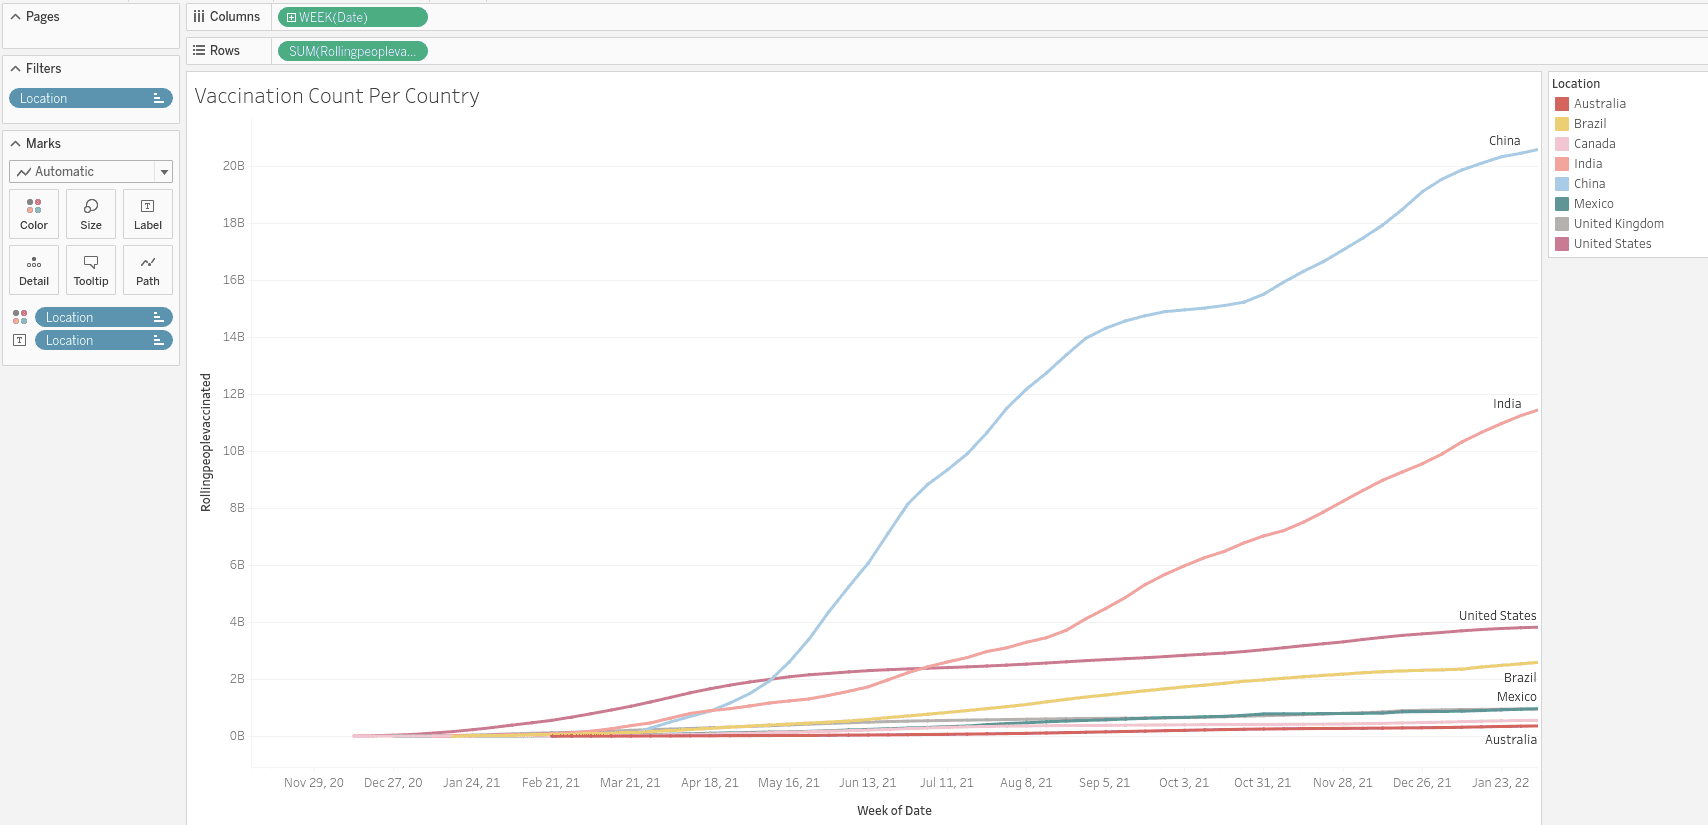This screenshot has width=1708, height=825.
Task: Open the Color marks card
Action: [x=34, y=213]
